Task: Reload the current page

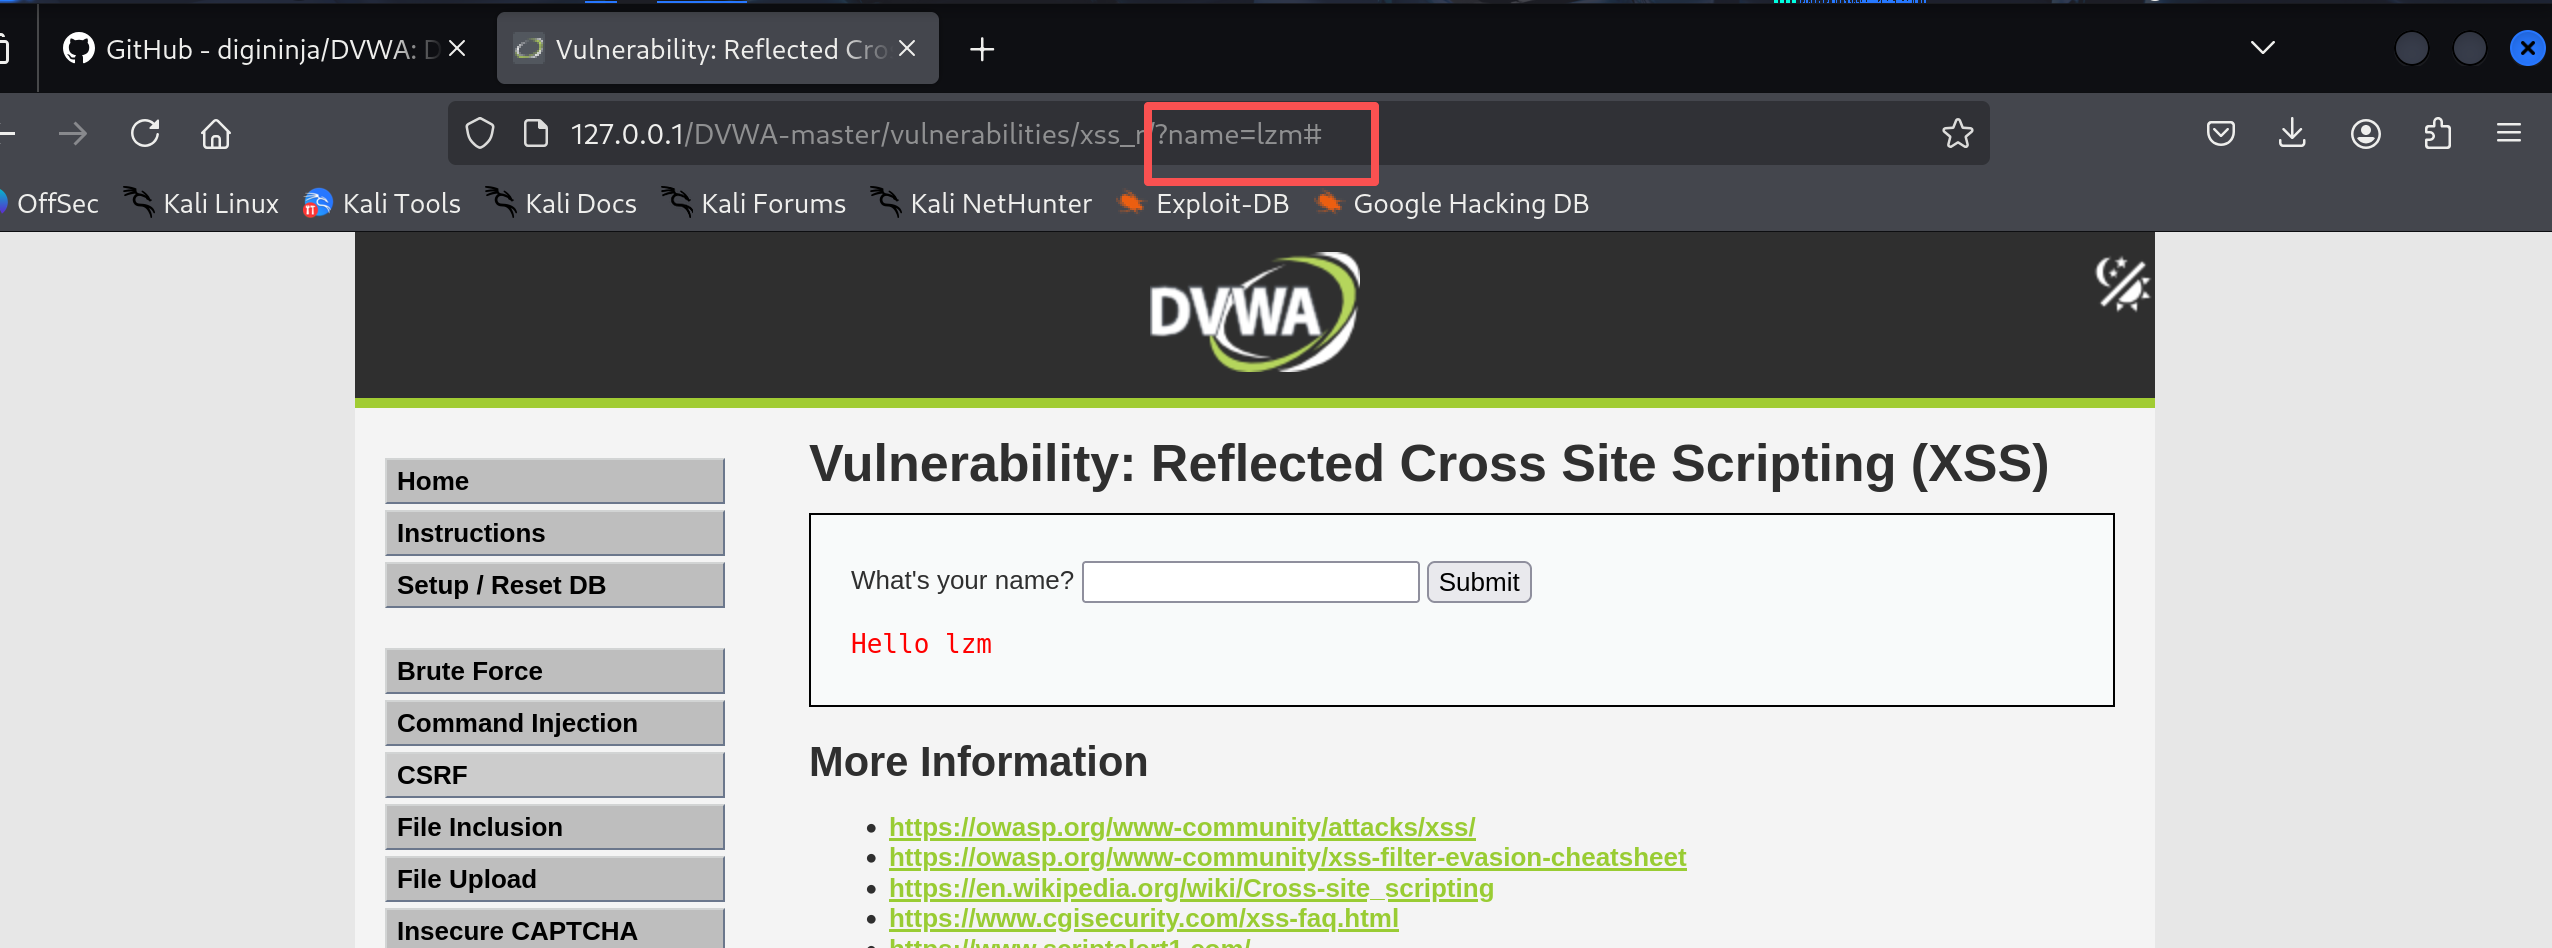Action: [x=145, y=133]
